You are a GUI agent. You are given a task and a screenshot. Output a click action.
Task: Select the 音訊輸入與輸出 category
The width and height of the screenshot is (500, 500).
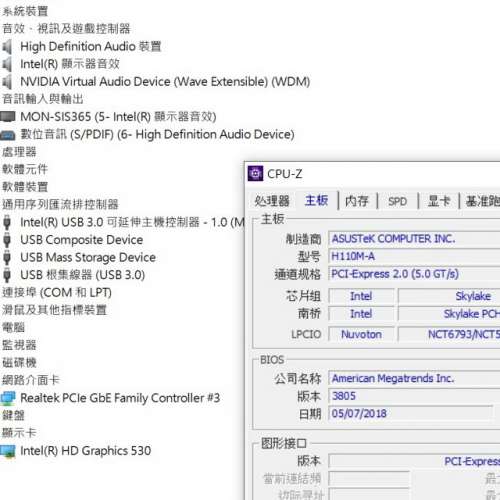tap(43, 99)
